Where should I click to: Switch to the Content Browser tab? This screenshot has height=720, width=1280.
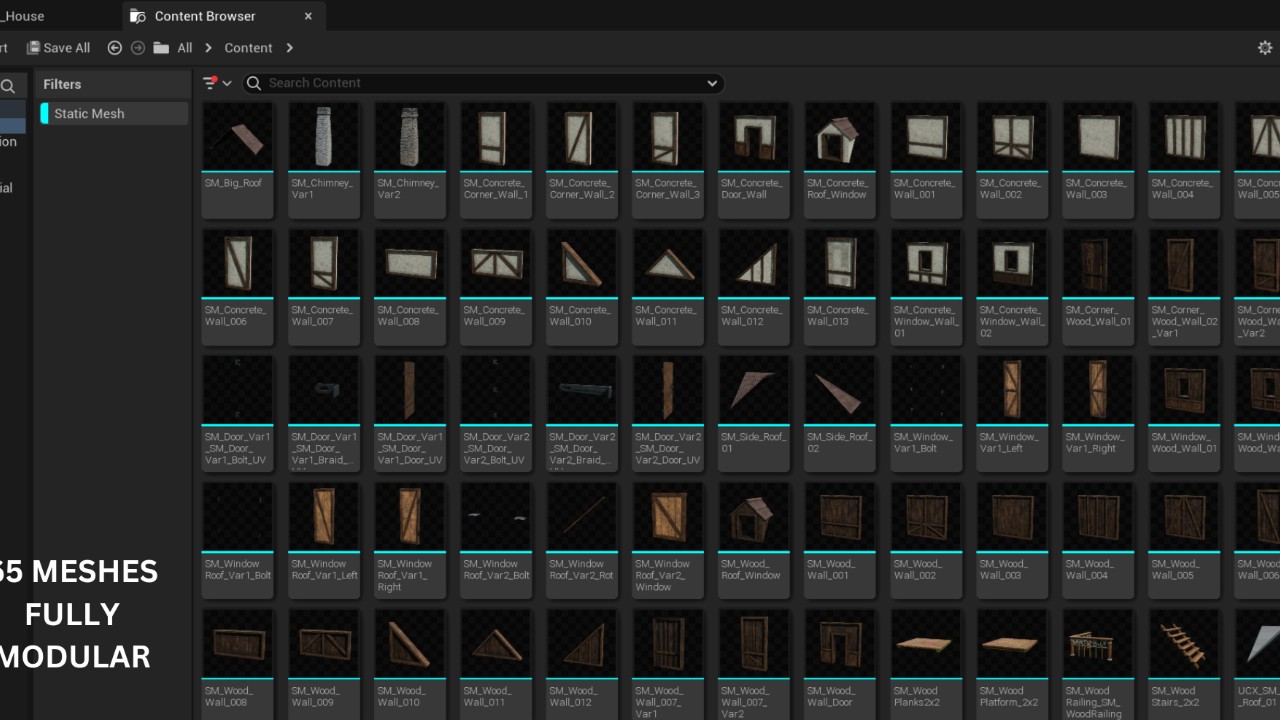click(204, 16)
